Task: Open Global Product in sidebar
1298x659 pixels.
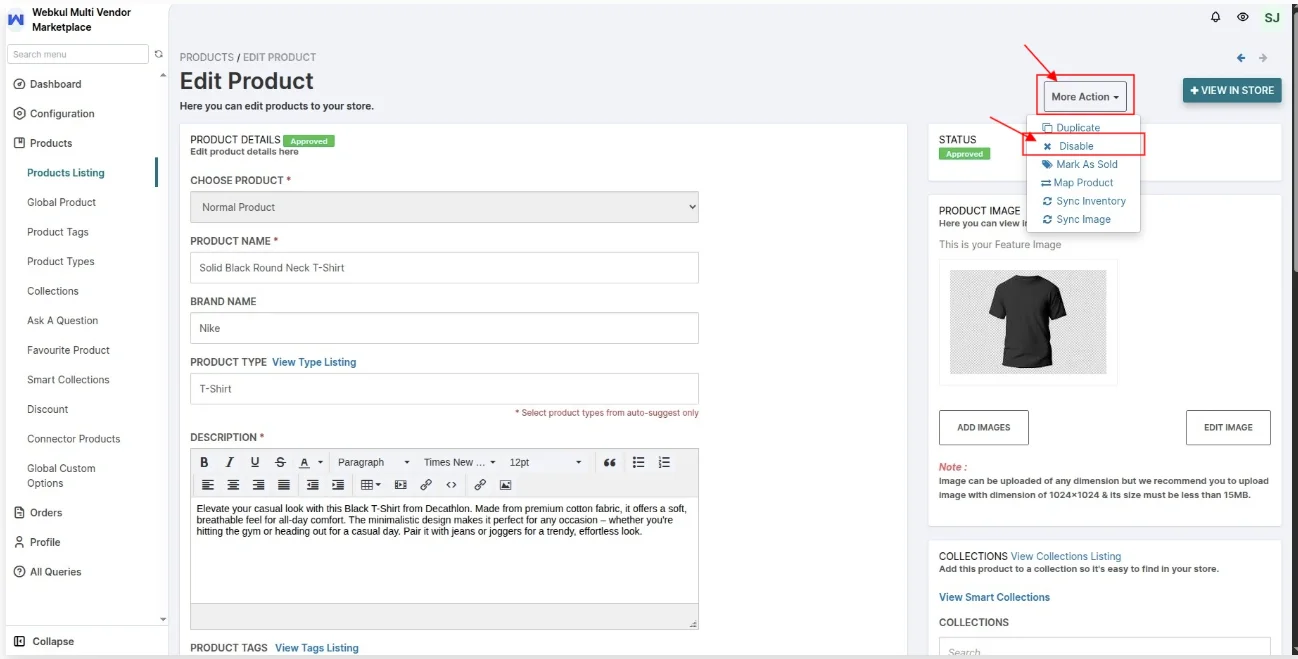Action: click(x=62, y=202)
